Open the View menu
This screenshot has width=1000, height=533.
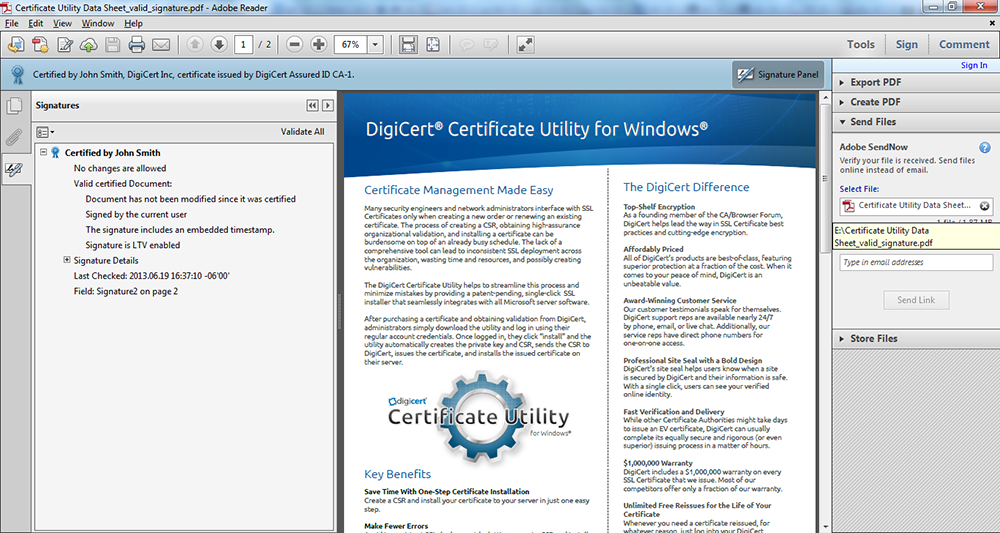[62, 24]
